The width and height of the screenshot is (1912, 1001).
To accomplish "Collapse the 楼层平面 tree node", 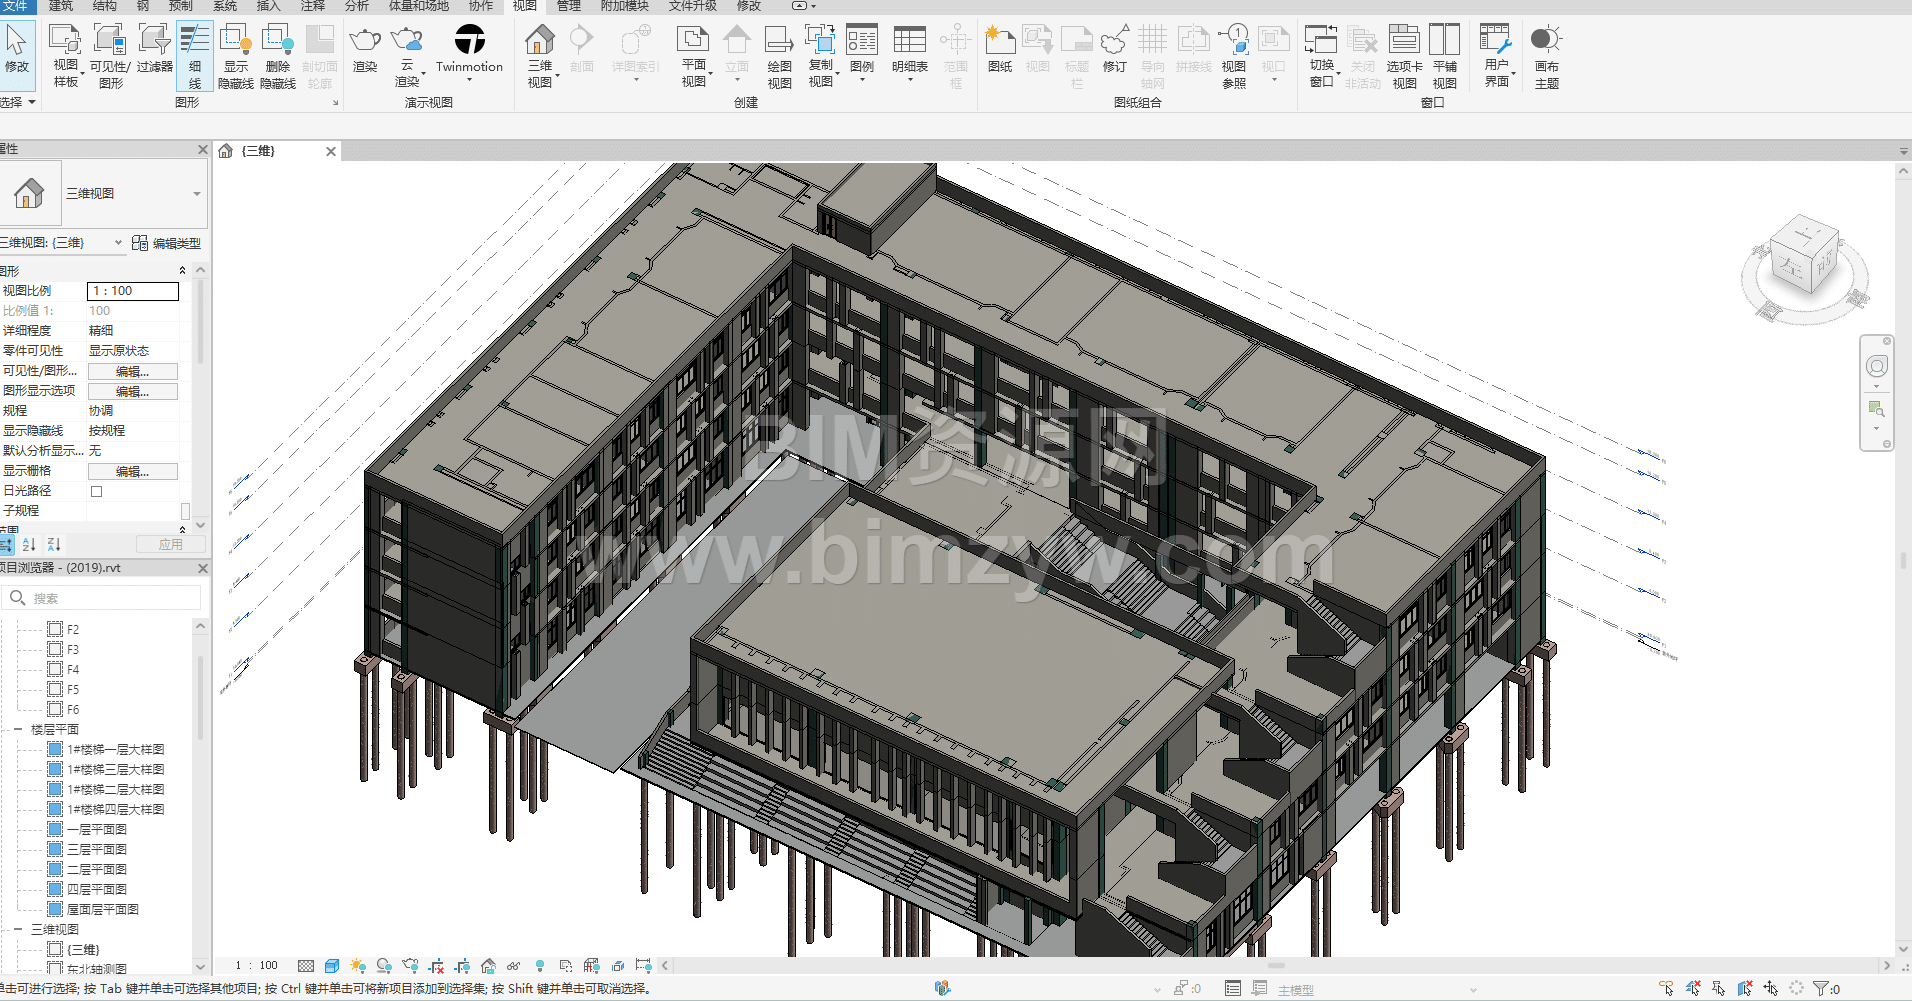I will [x=18, y=730].
